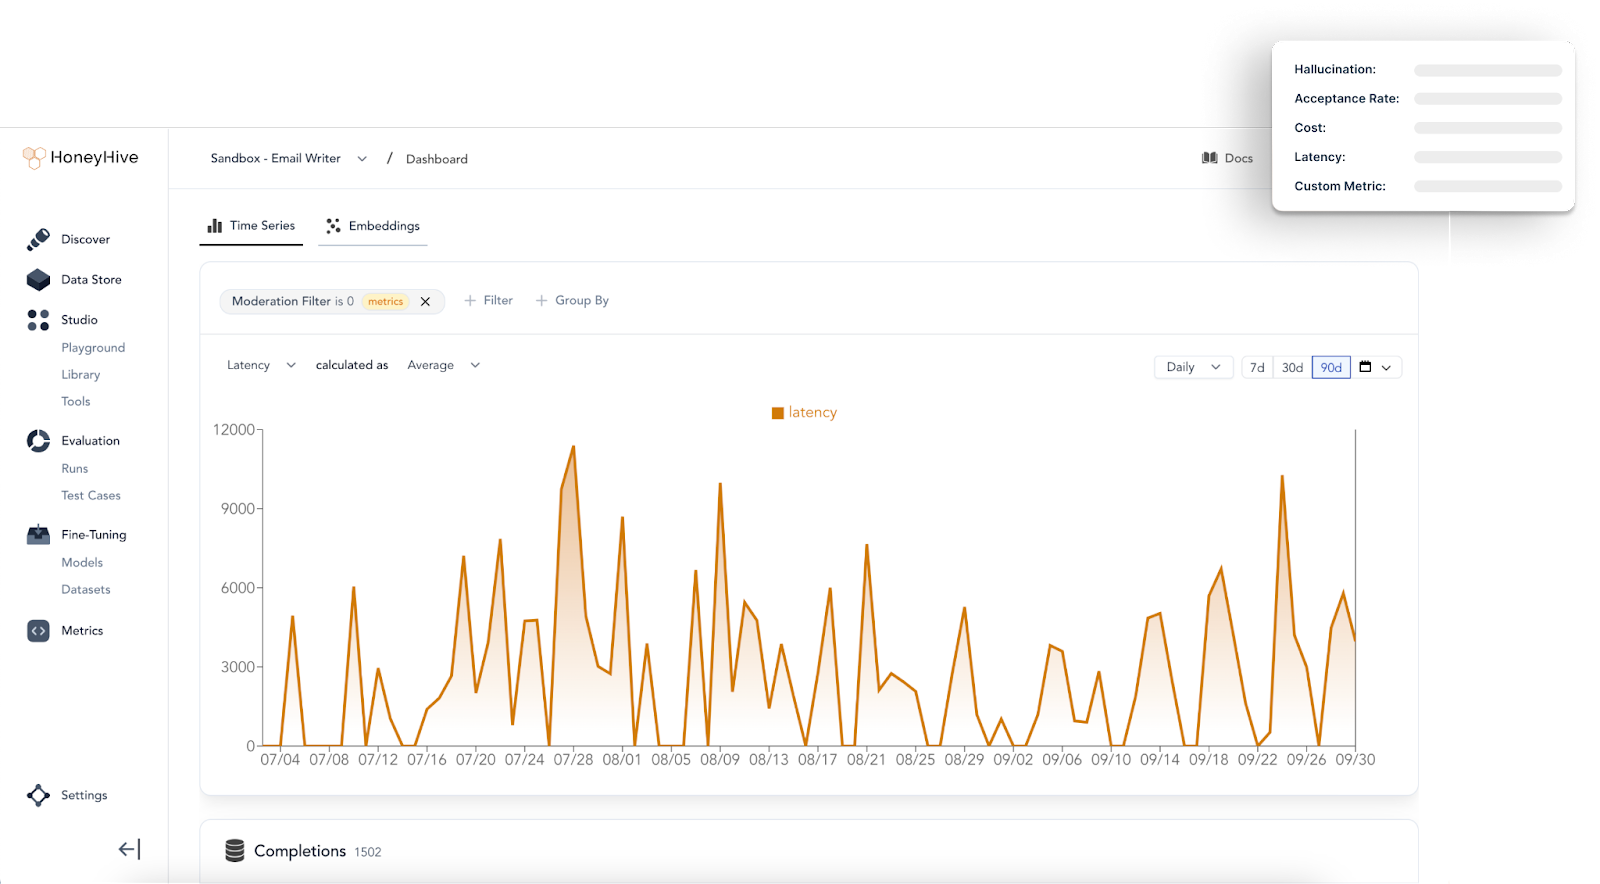
Task: Open the Discover telescope icon
Action: pyautogui.click(x=38, y=239)
